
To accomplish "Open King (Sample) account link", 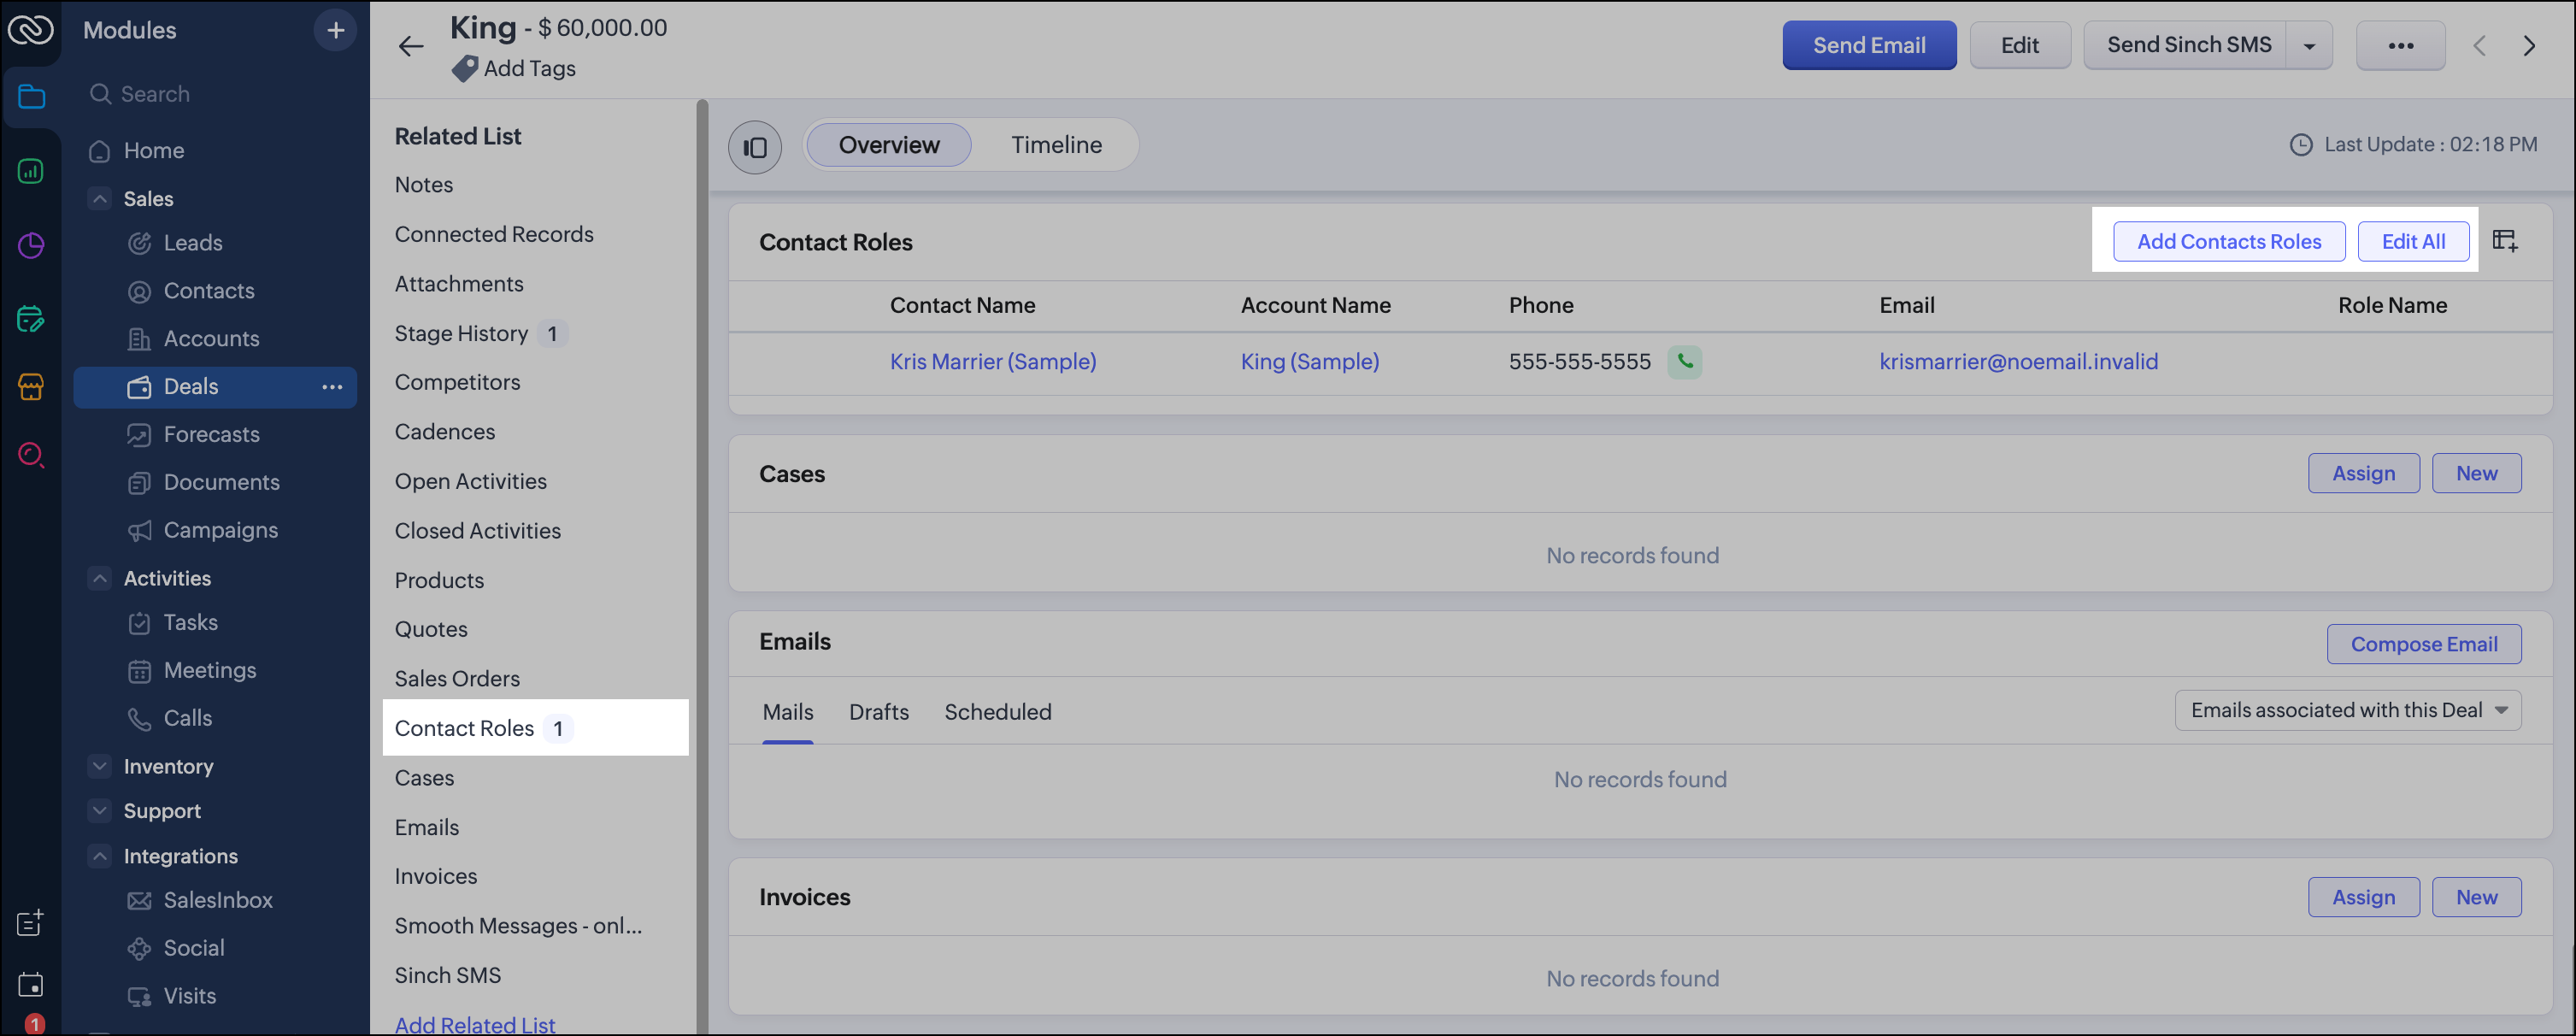I will pos(1310,361).
